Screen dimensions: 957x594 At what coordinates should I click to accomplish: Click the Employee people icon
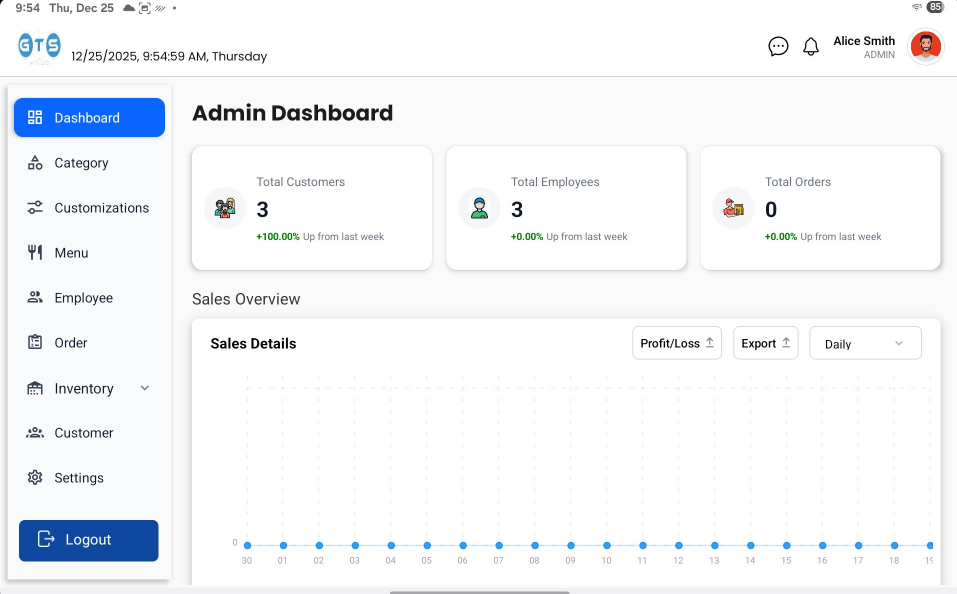tap(35, 297)
